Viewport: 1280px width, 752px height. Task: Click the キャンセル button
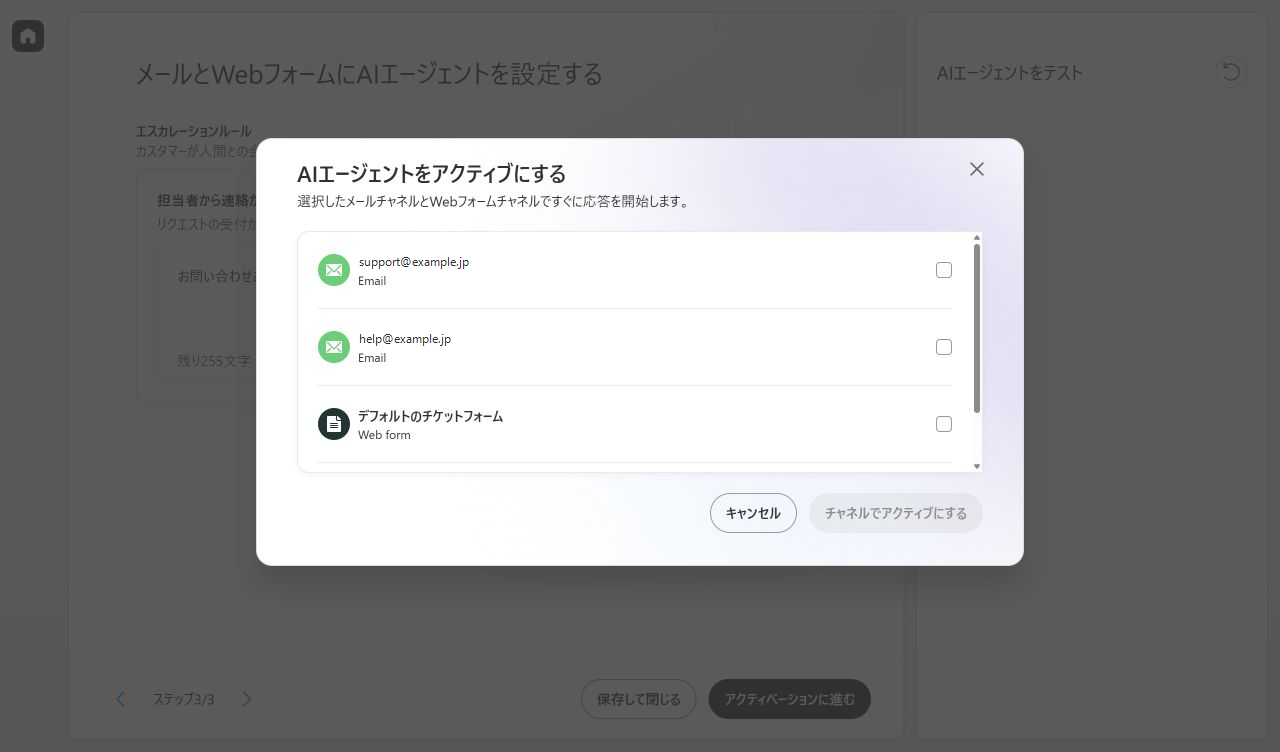tap(753, 513)
